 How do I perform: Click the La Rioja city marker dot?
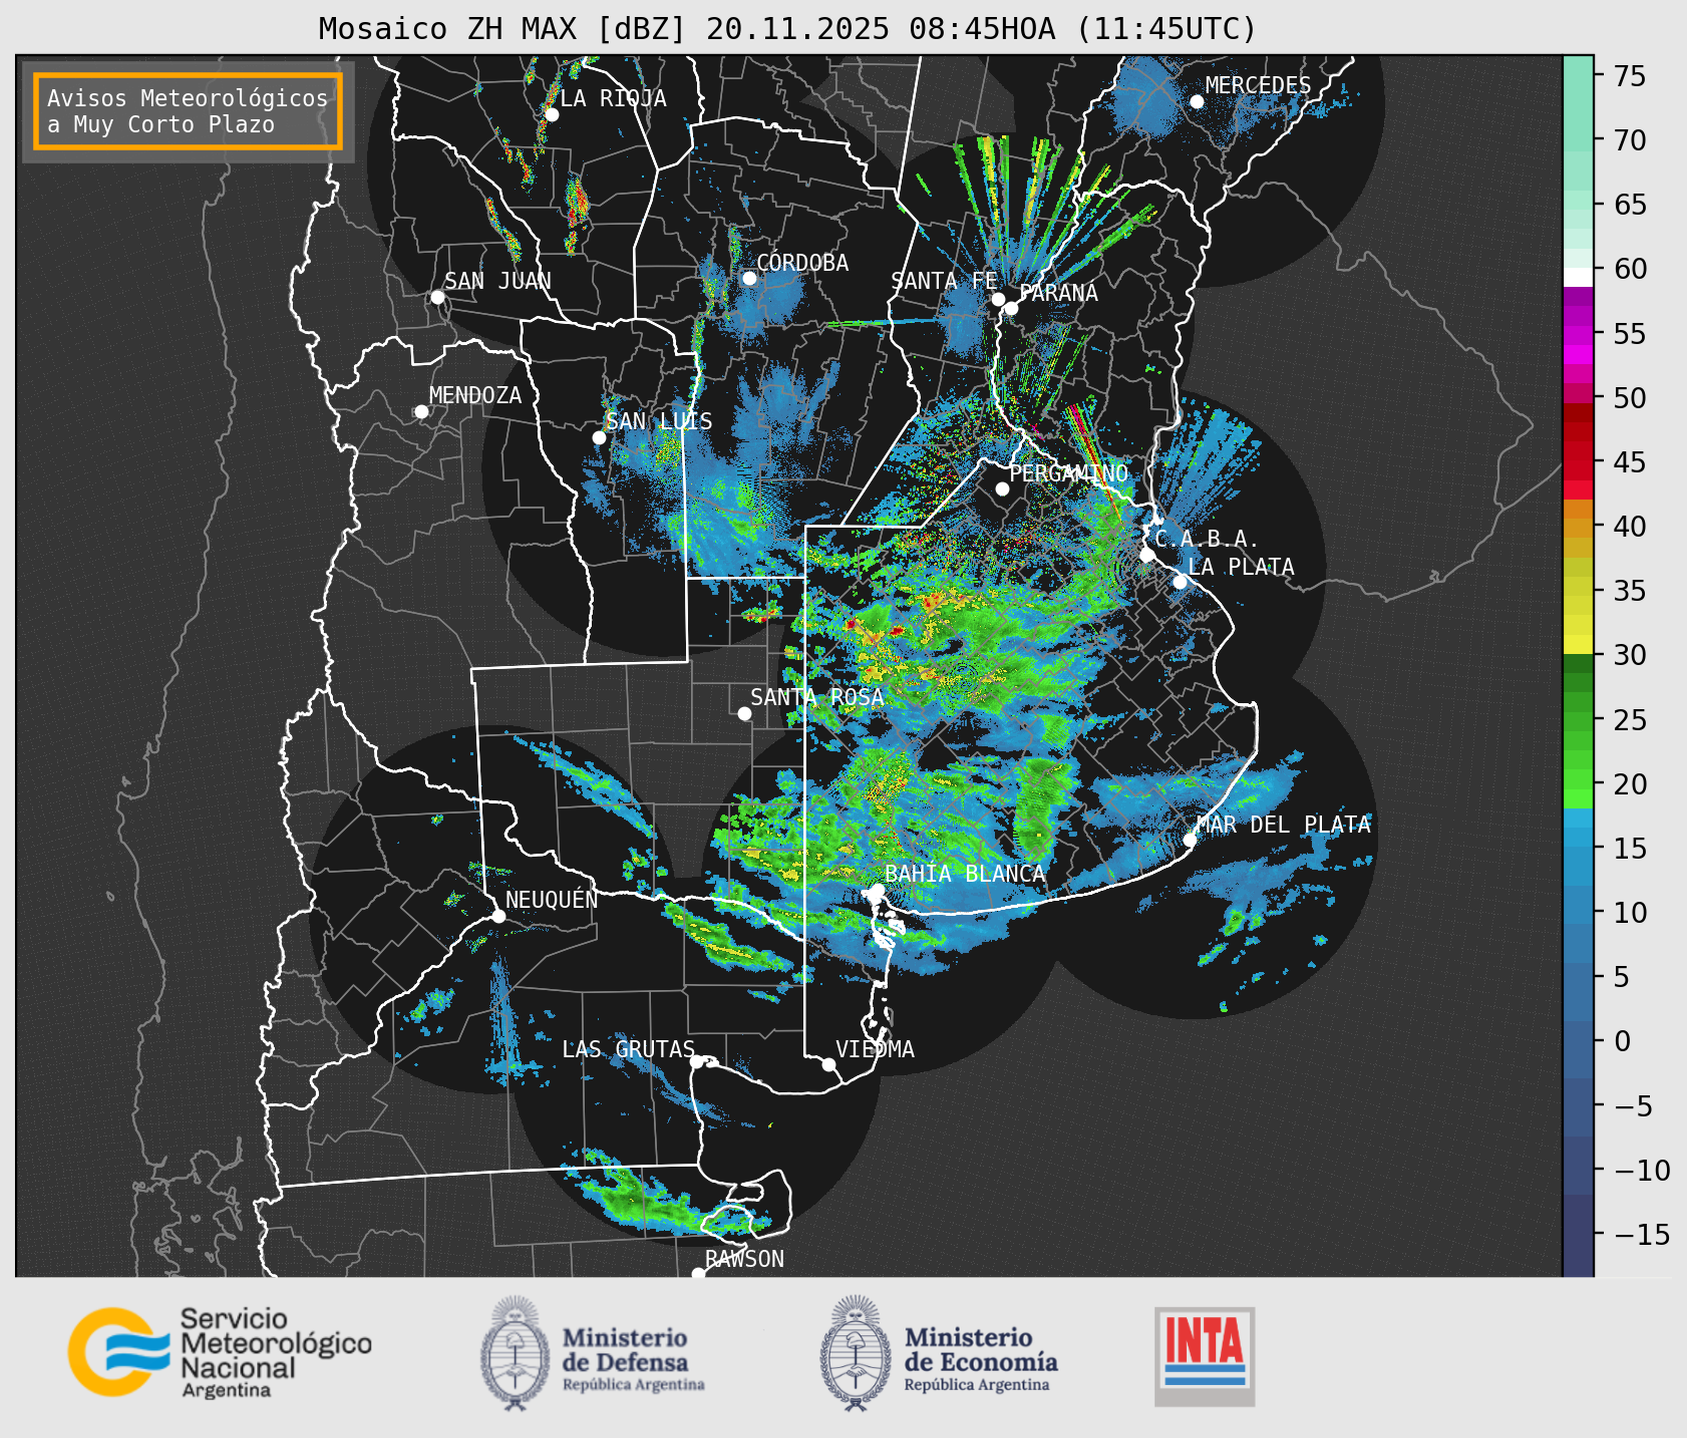click(x=552, y=115)
